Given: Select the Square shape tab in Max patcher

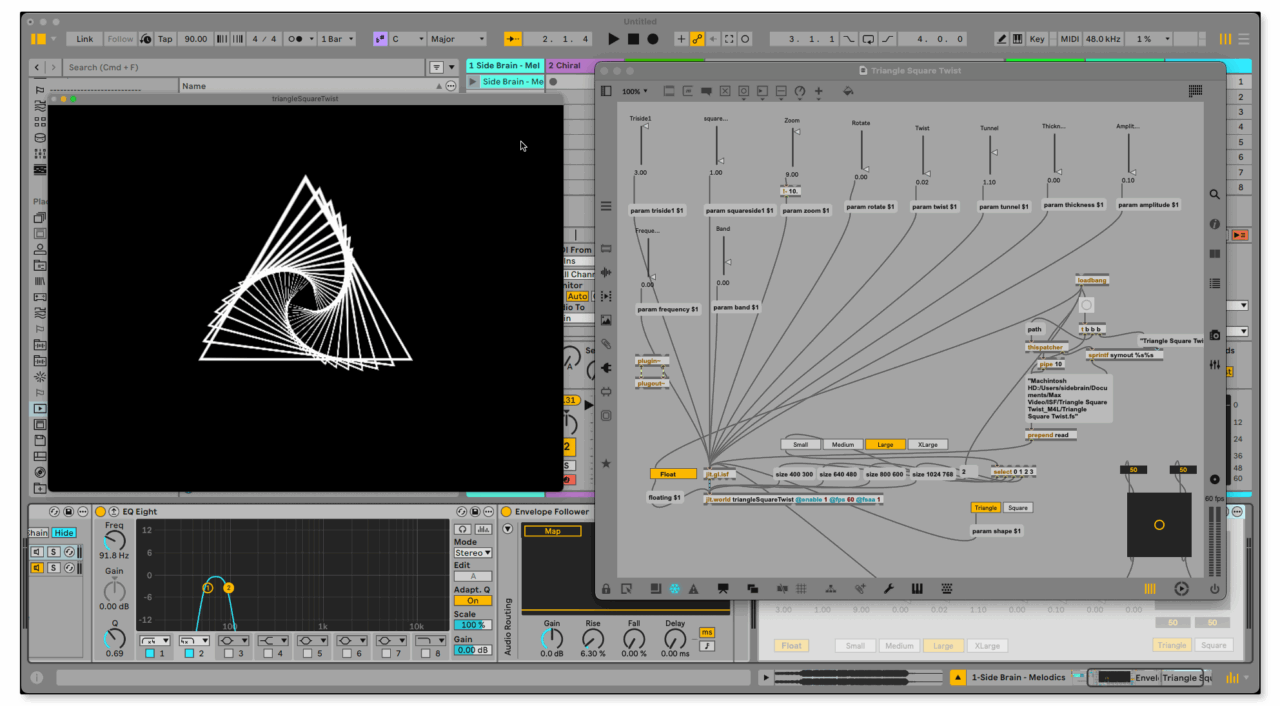Looking at the screenshot, I should [x=1017, y=508].
